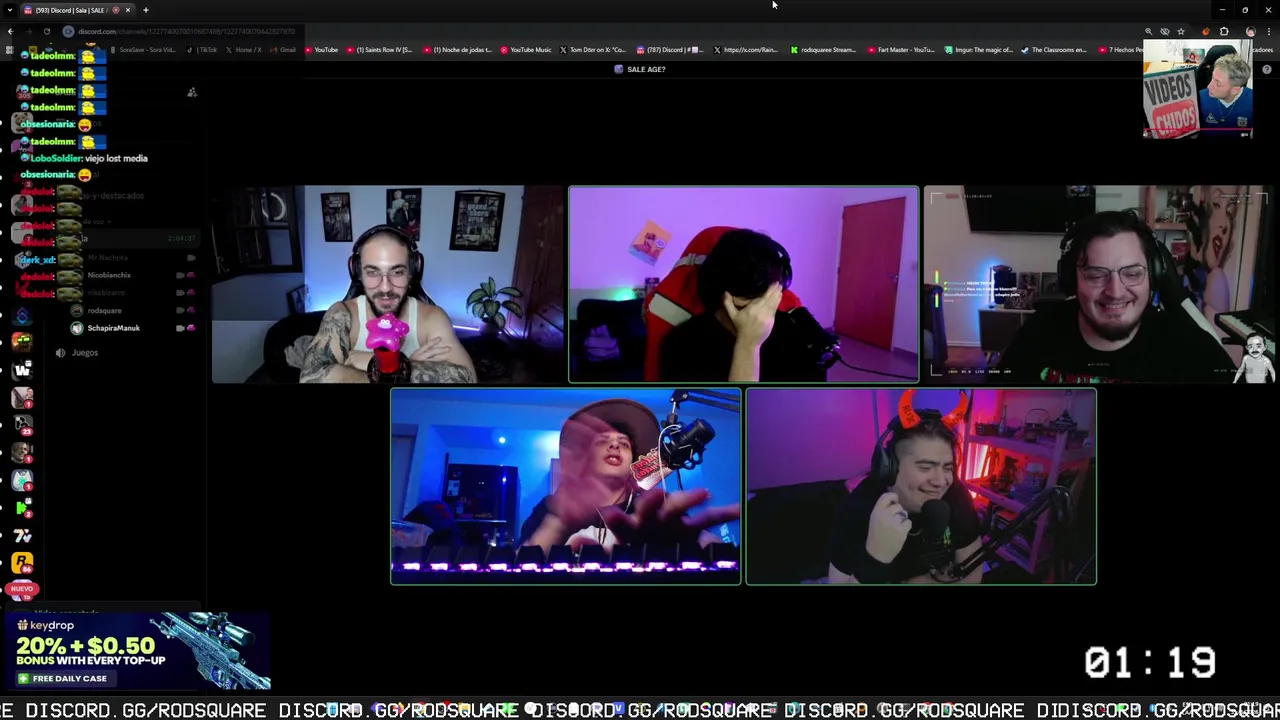This screenshot has width=1280, height=720.
Task: Select user rodsquare in voice list
Action: [x=104, y=311]
